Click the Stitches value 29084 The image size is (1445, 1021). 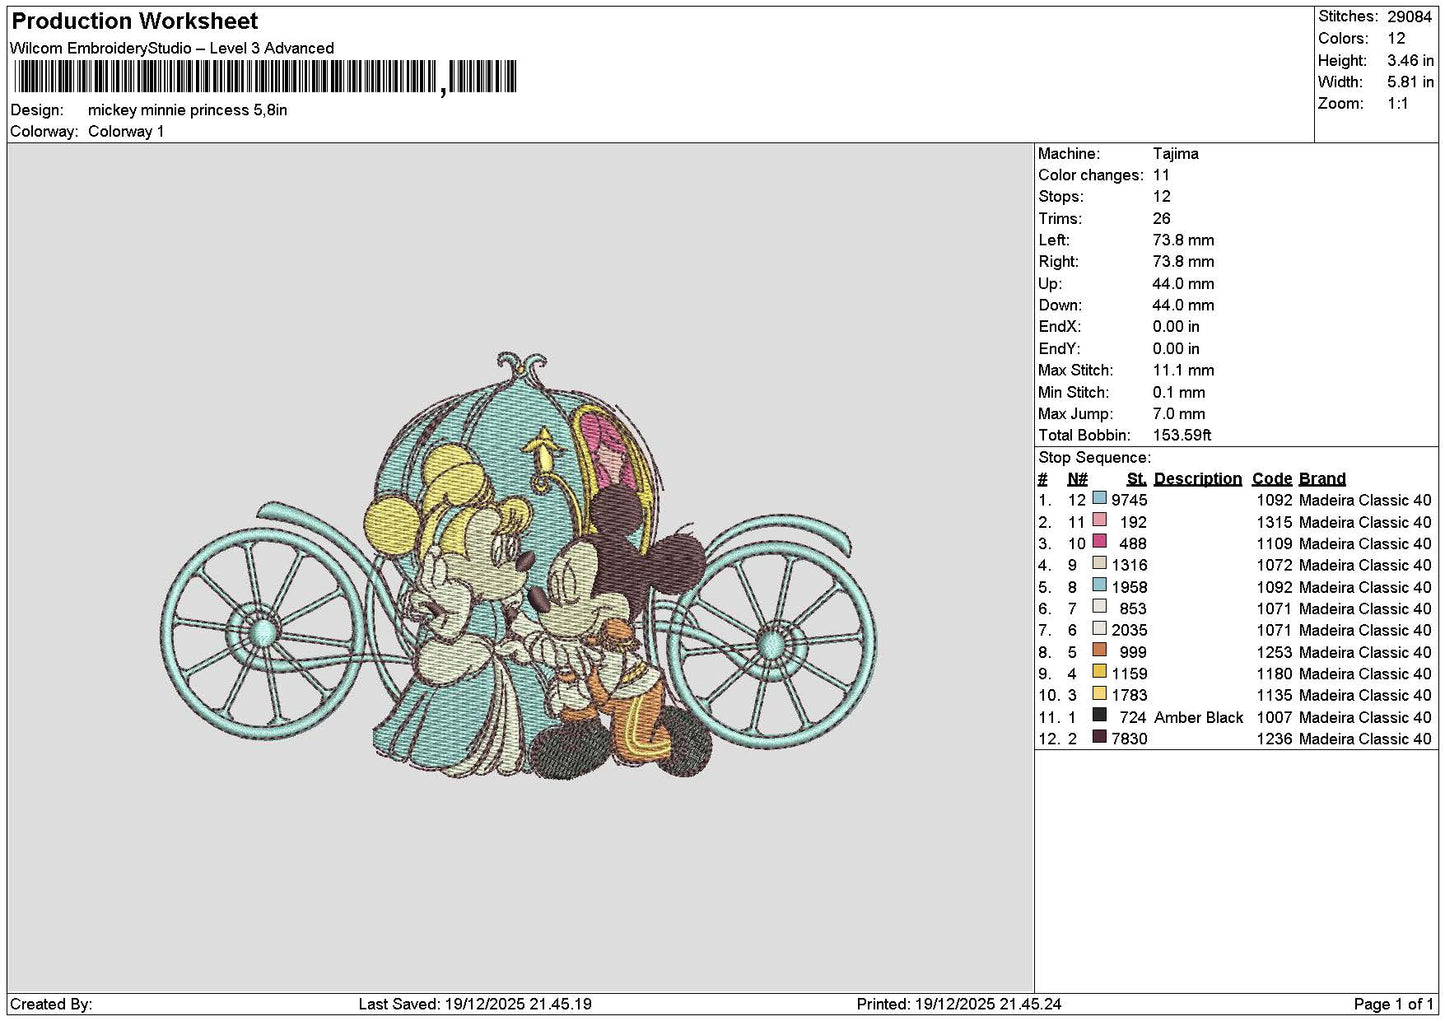tap(1410, 17)
